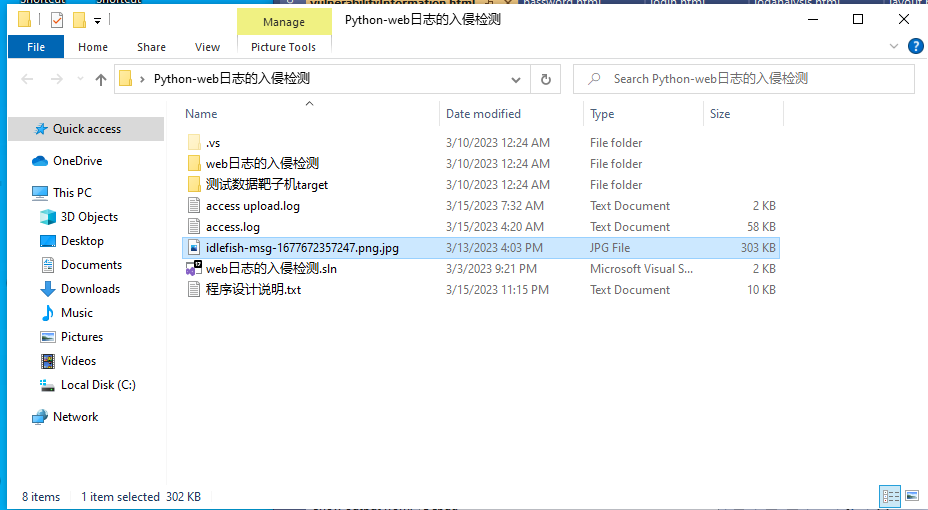The image size is (928, 510).
Task: Select the web日志的入侵检测 folder
Action: [x=262, y=164]
